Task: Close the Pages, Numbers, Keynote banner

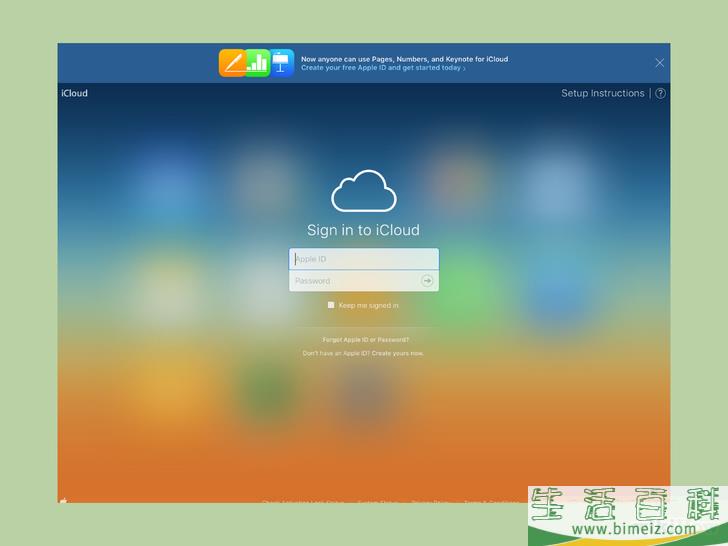Action: pyautogui.click(x=659, y=63)
